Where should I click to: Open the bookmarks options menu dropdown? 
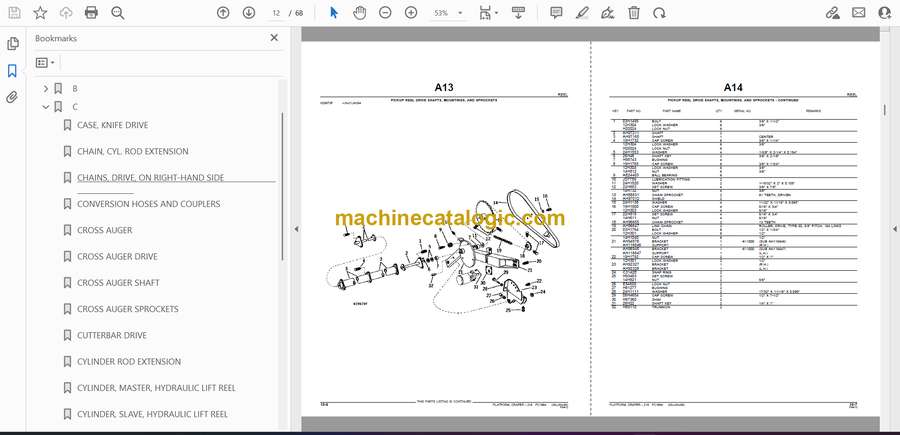coord(45,63)
